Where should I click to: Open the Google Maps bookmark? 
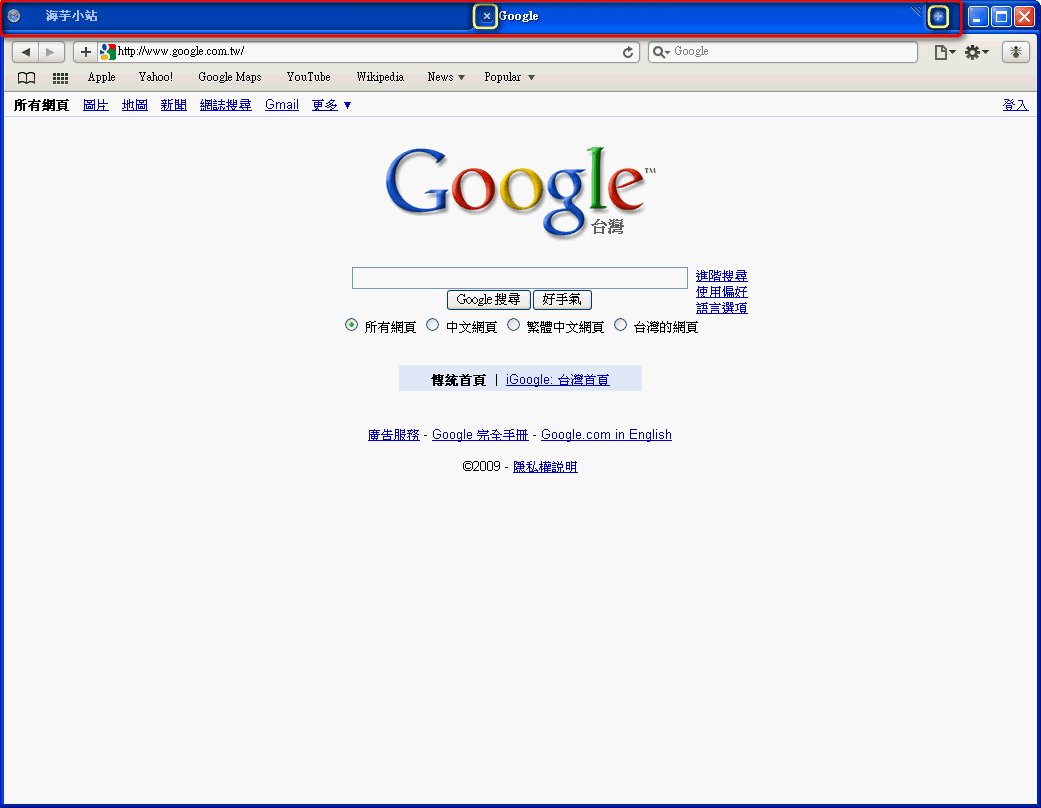(230, 77)
